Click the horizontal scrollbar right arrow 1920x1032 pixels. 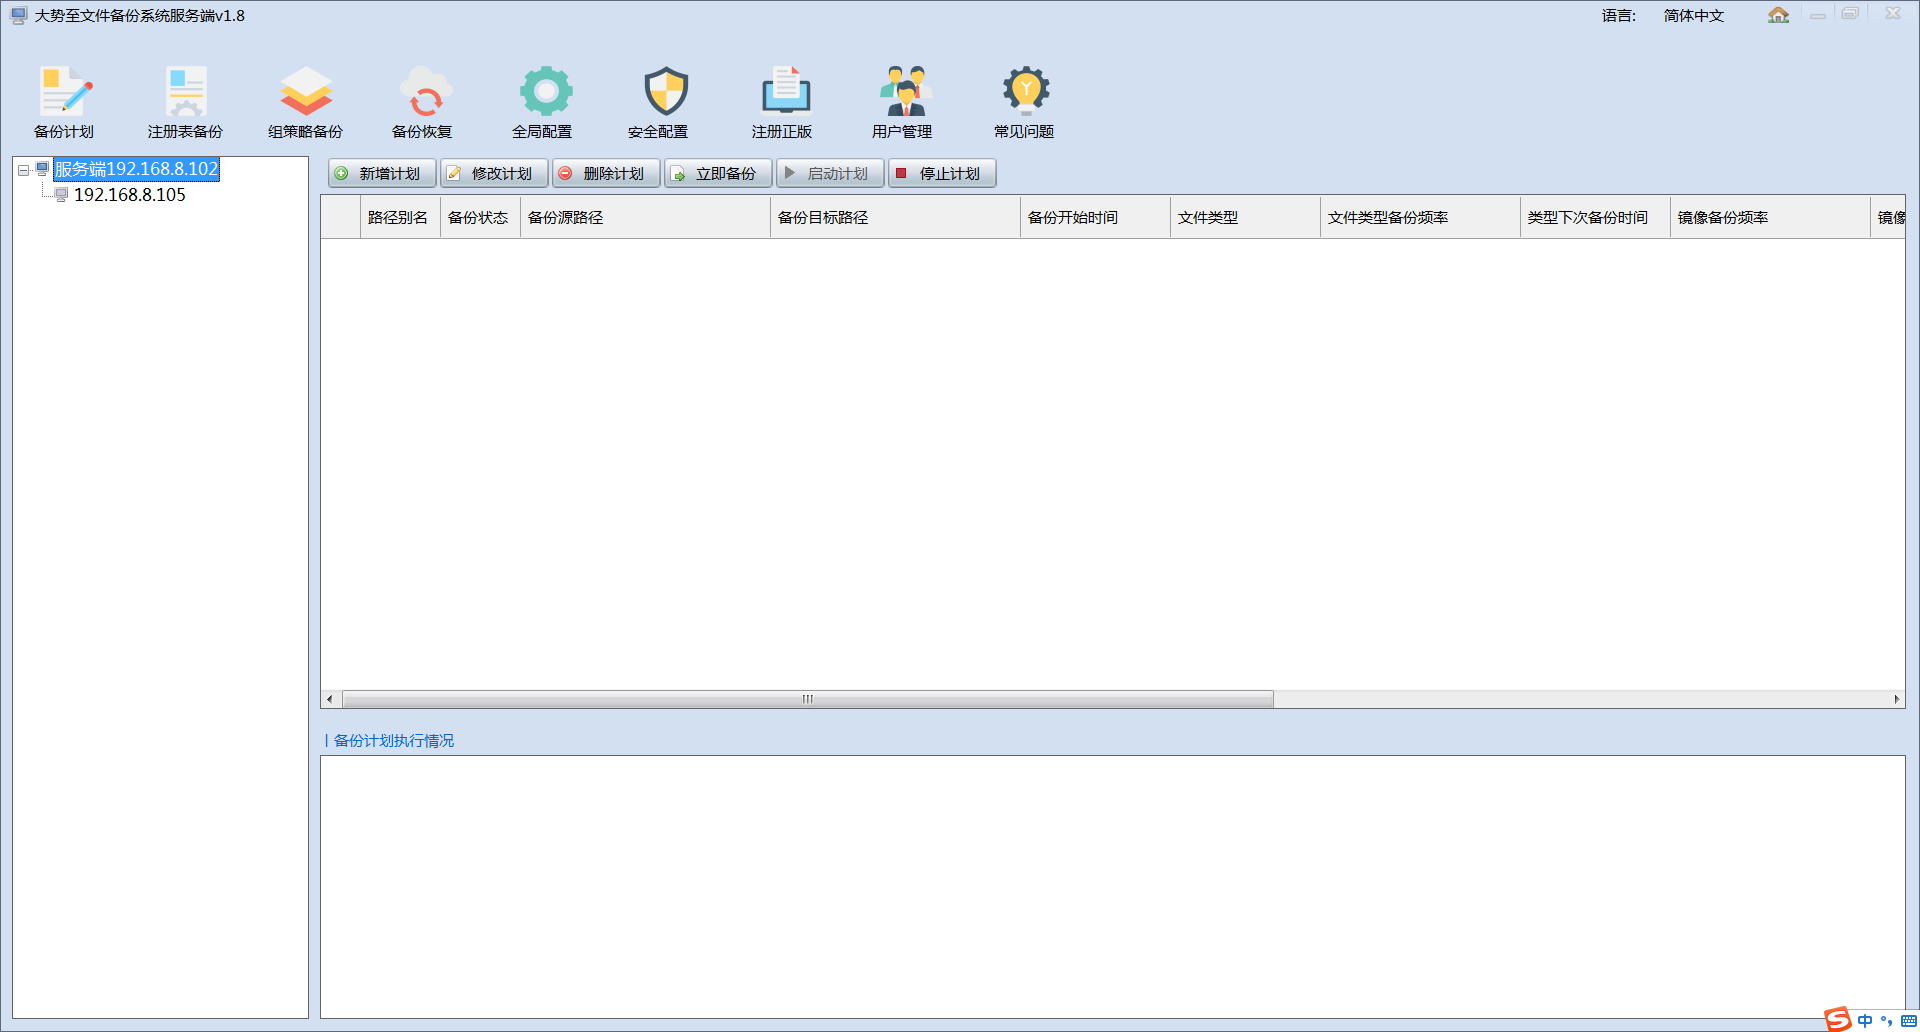pos(1896,700)
